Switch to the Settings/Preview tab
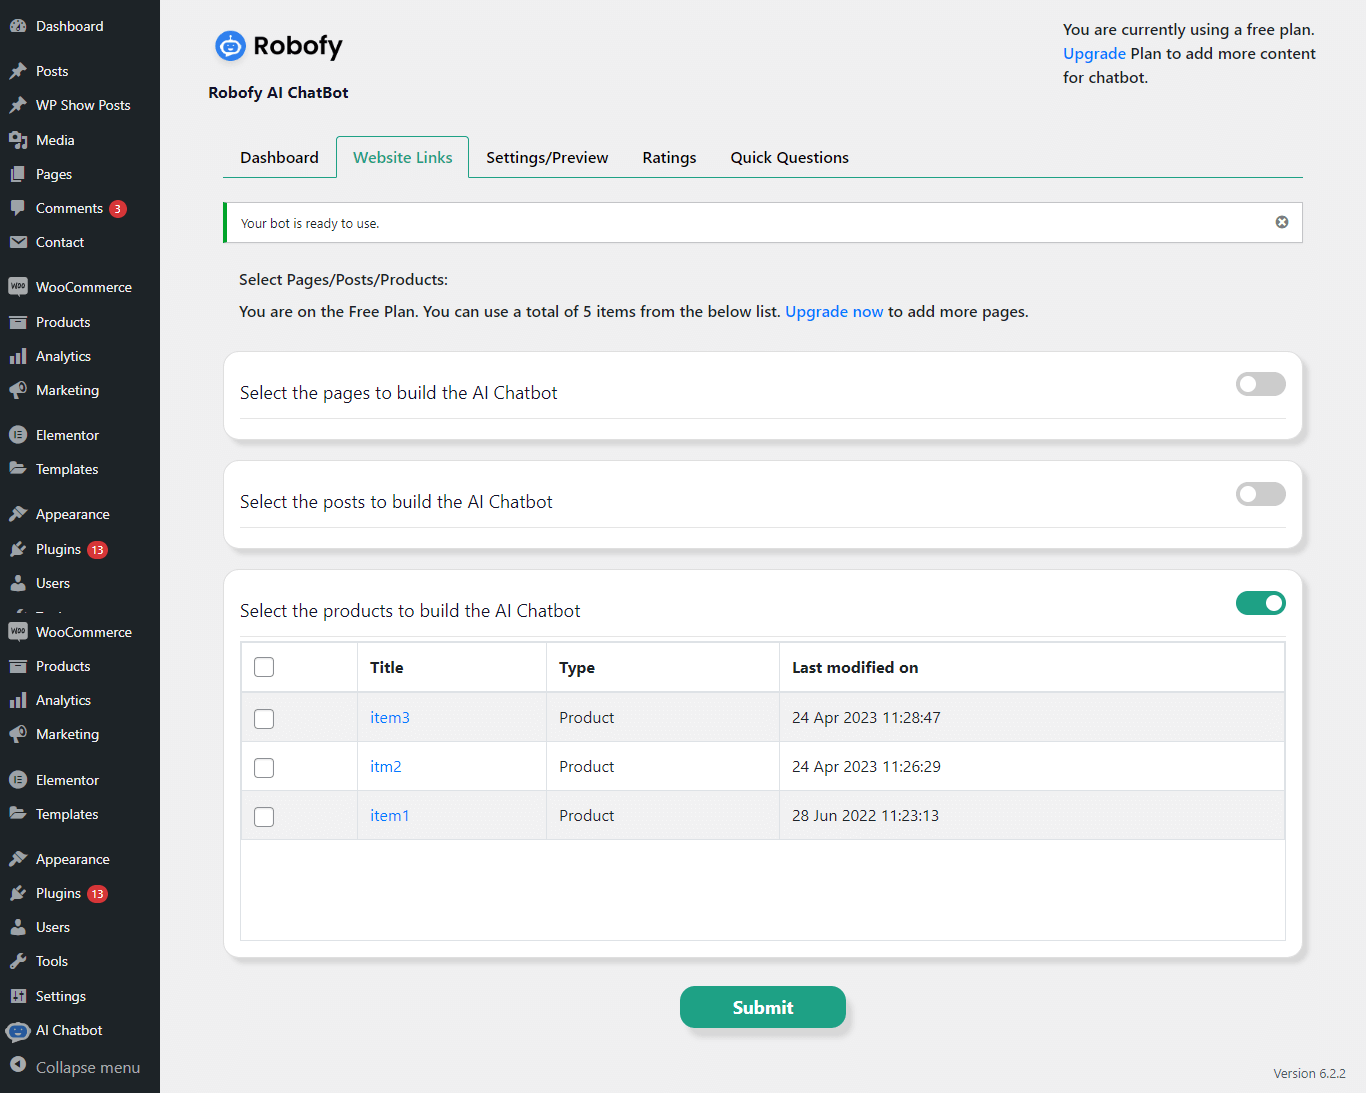Image resolution: width=1366 pixels, height=1093 pixels. (x=547, y=158)
